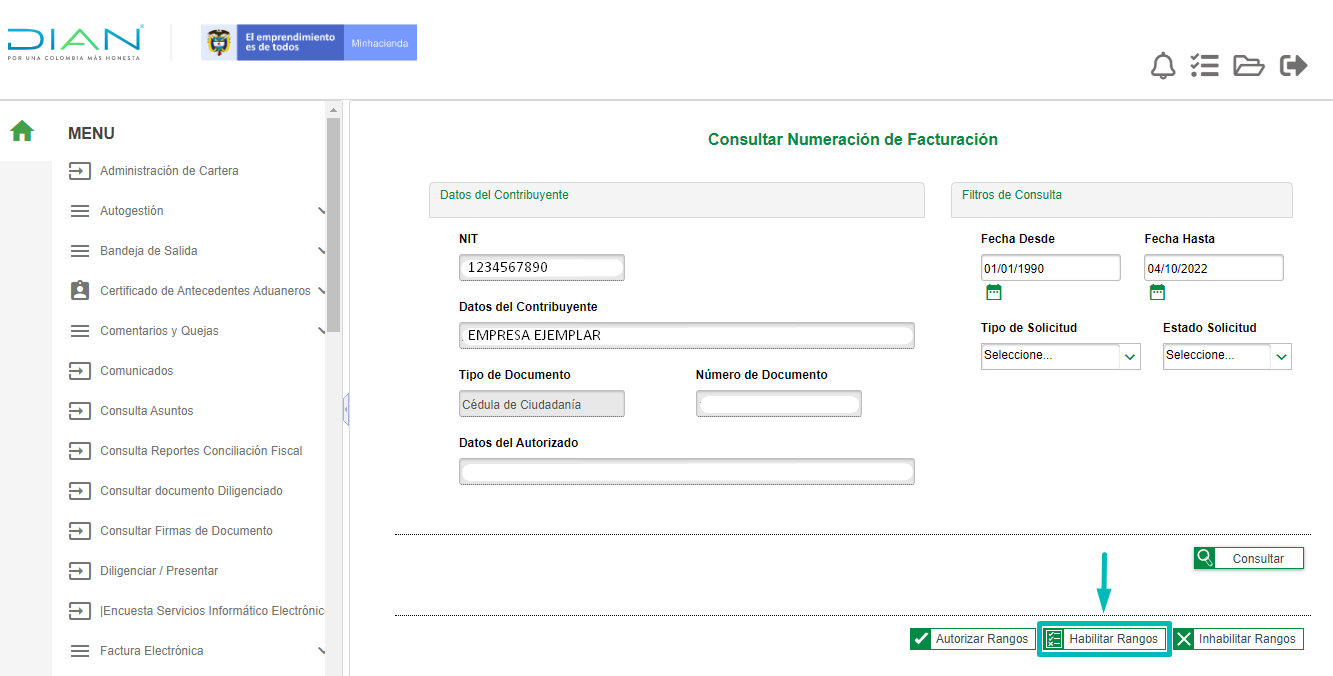The image size is (1333, 676).
Task: Open the task checklist icon in header
Action: 1204,66
